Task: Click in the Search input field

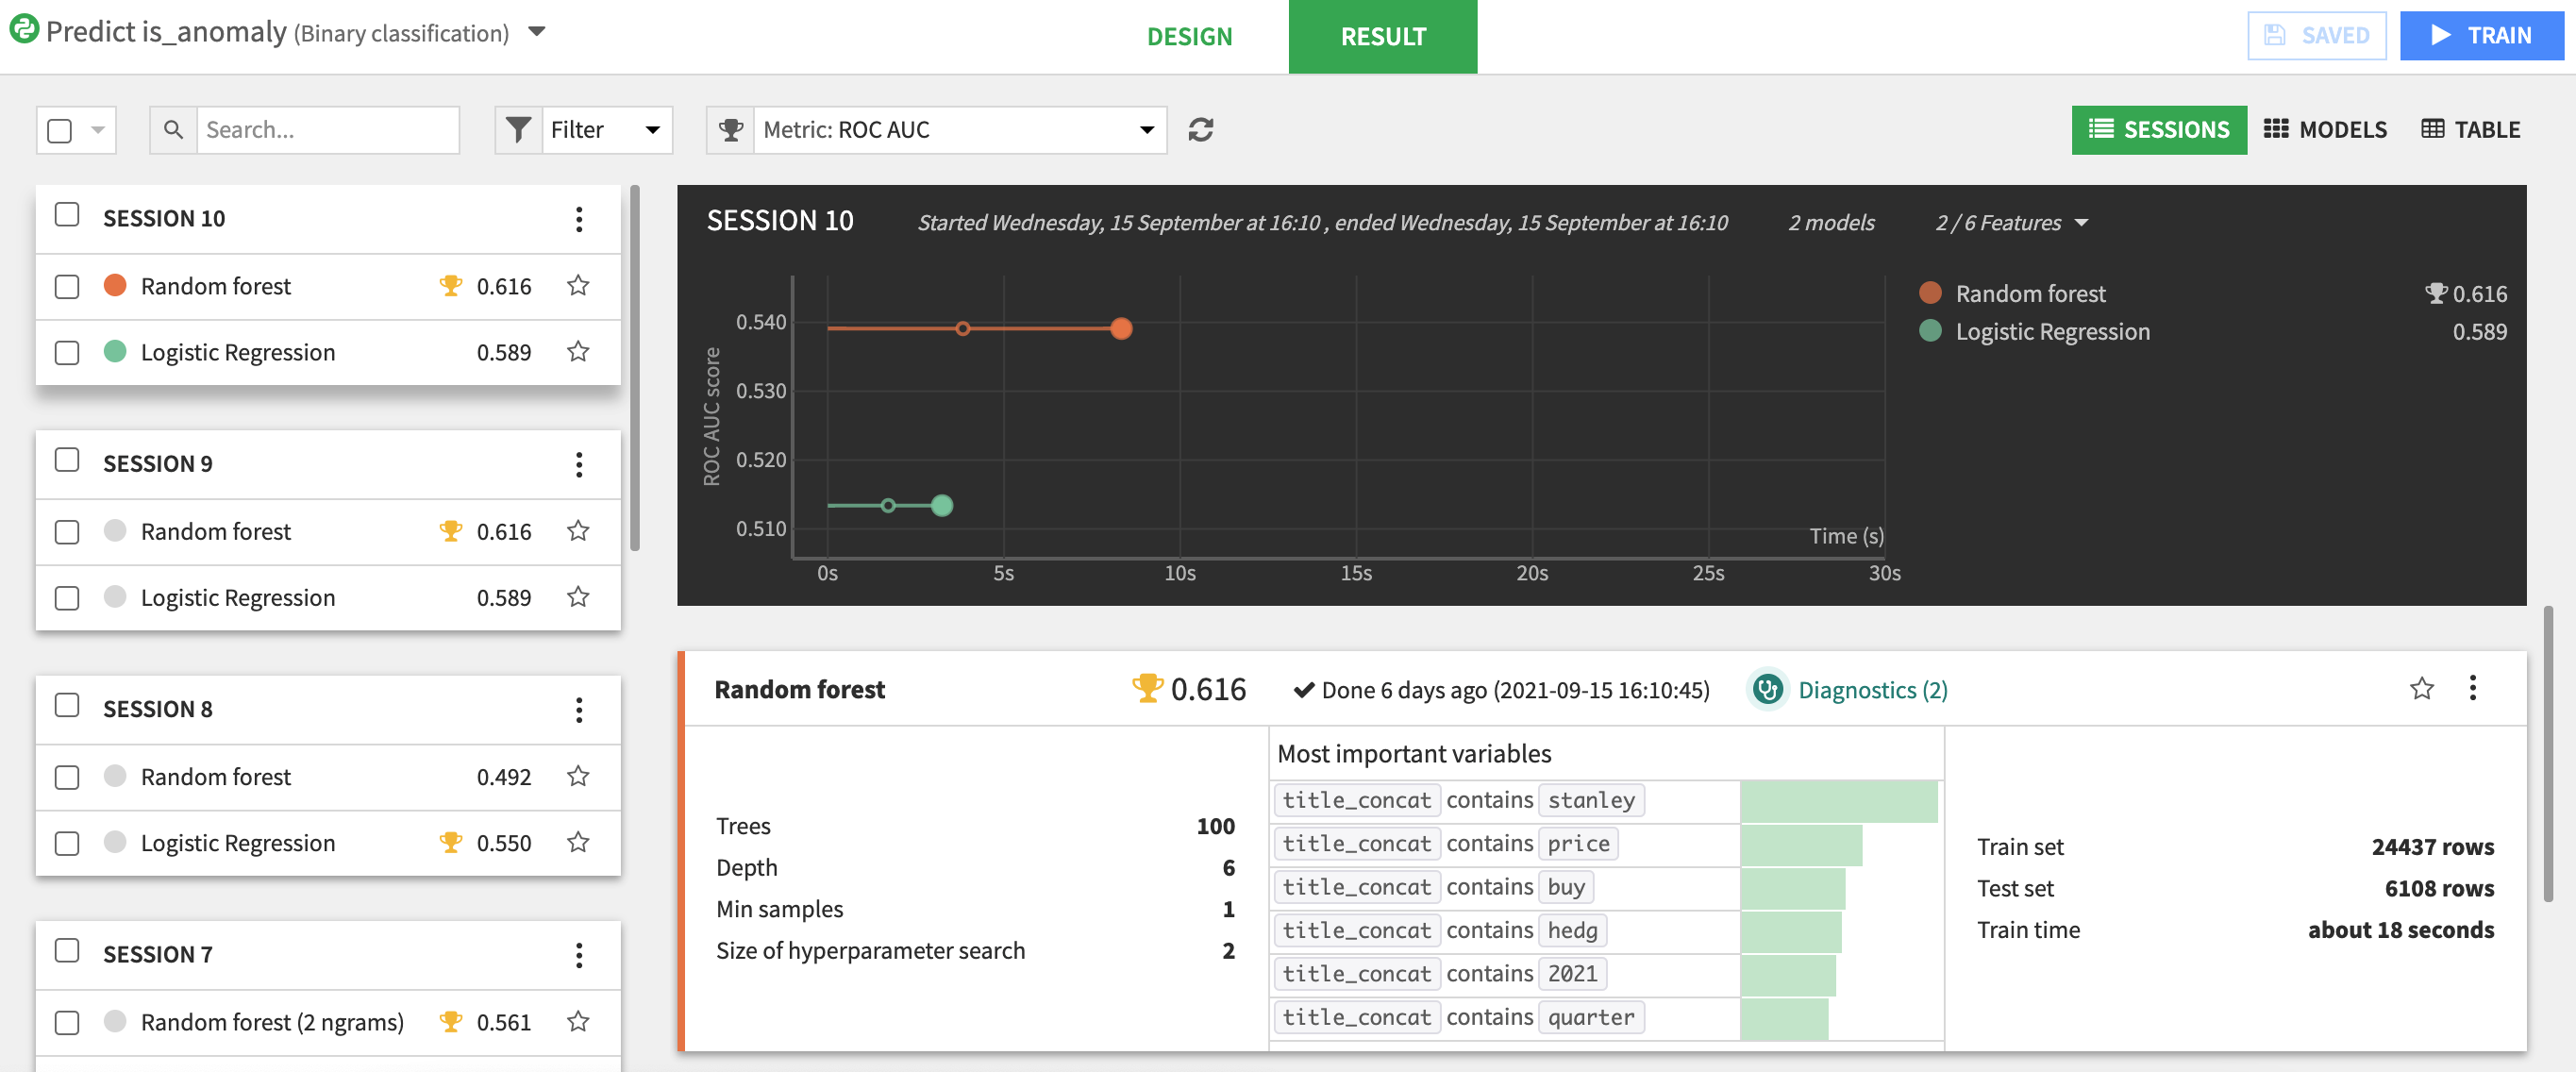Action: [327, 130]
